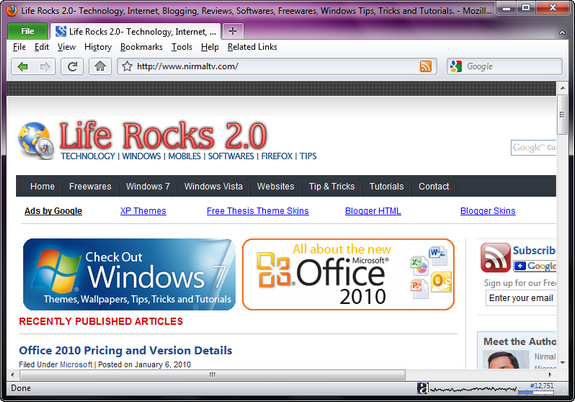Go back with the green arrow button

pyautogui.click(x=23, y=66)
